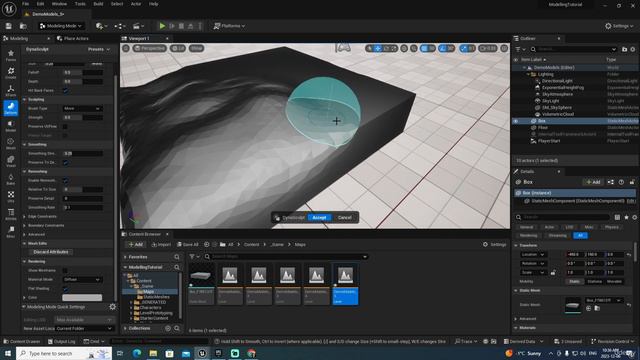The width and height of the screenshot is (640, 360).
Task: Click the Outliner add folder icon
Action: tap(624, 49)
